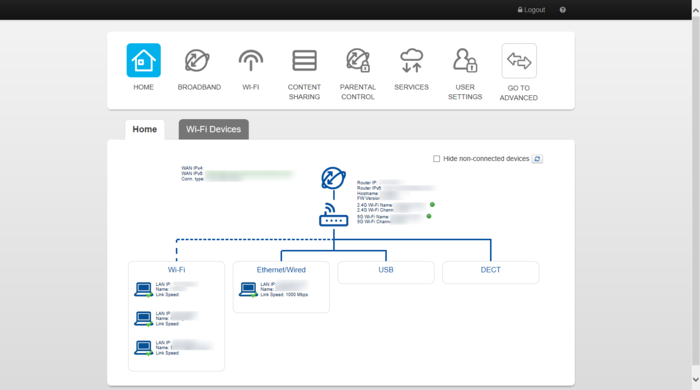Open the User Settings icon
The image size is (700, 390).
coord(465,61)
